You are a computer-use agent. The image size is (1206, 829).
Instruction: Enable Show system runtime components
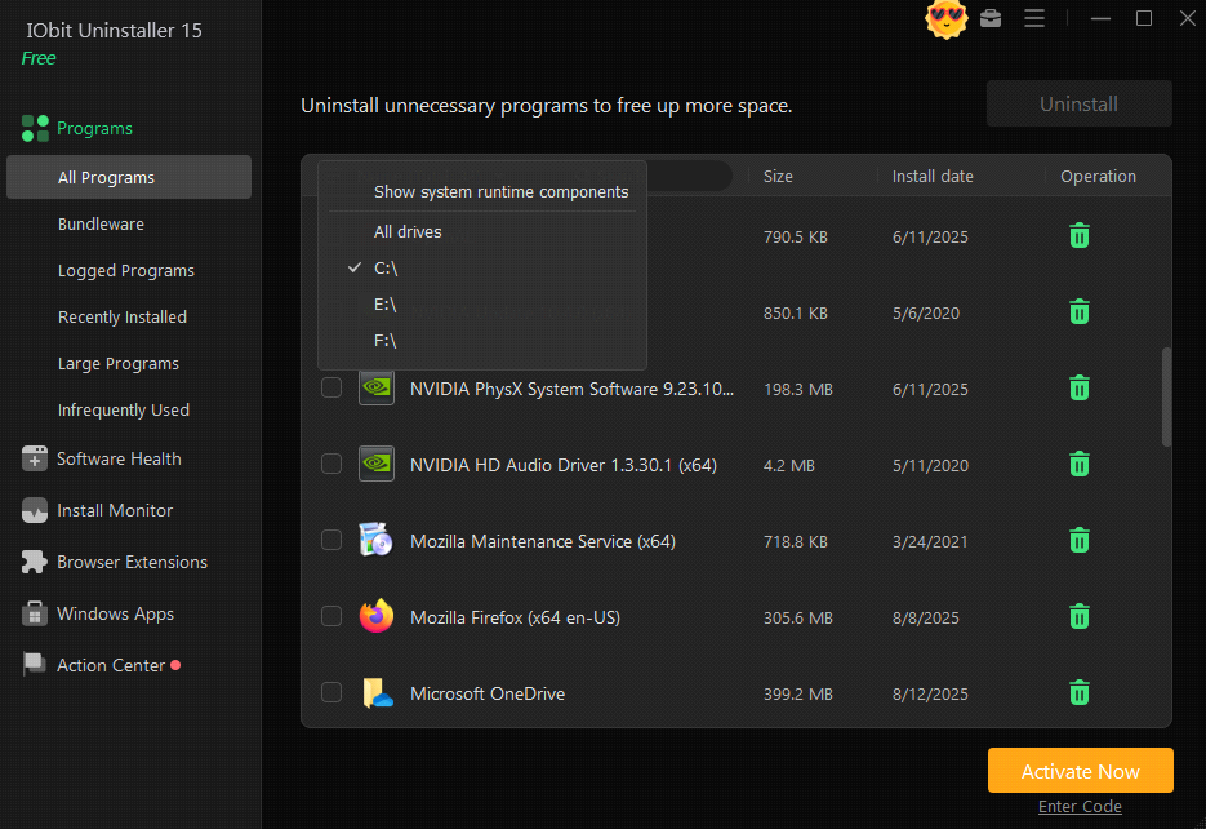coord(500,192)
